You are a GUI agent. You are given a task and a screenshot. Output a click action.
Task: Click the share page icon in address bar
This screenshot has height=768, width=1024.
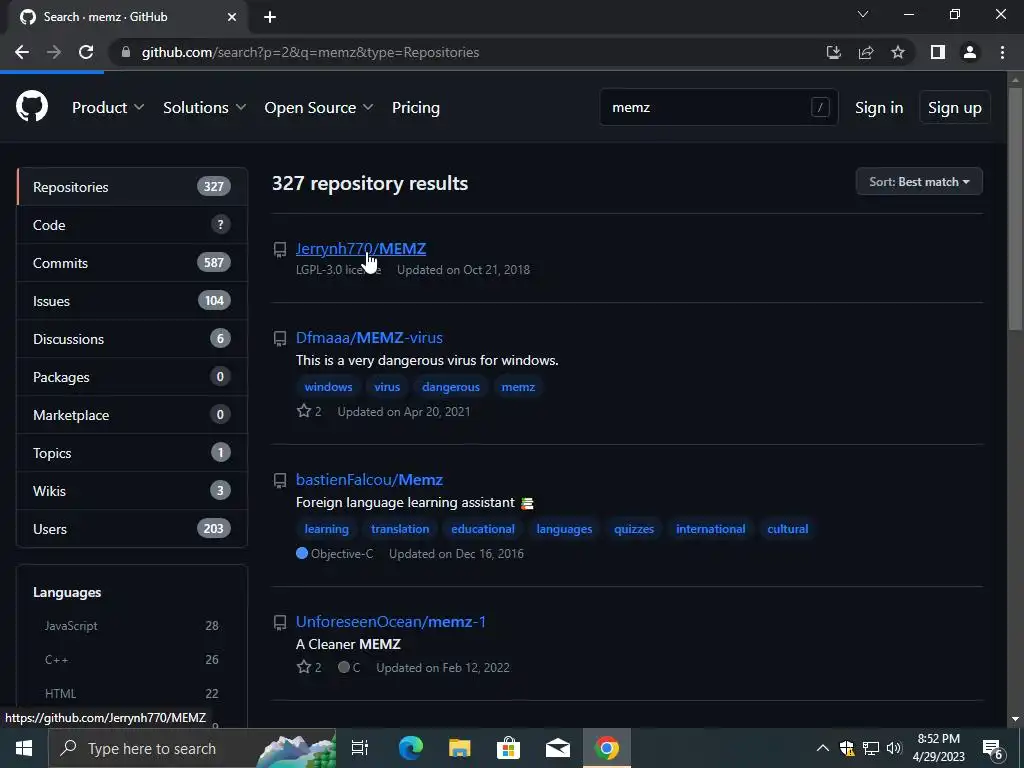click(866, 52)
